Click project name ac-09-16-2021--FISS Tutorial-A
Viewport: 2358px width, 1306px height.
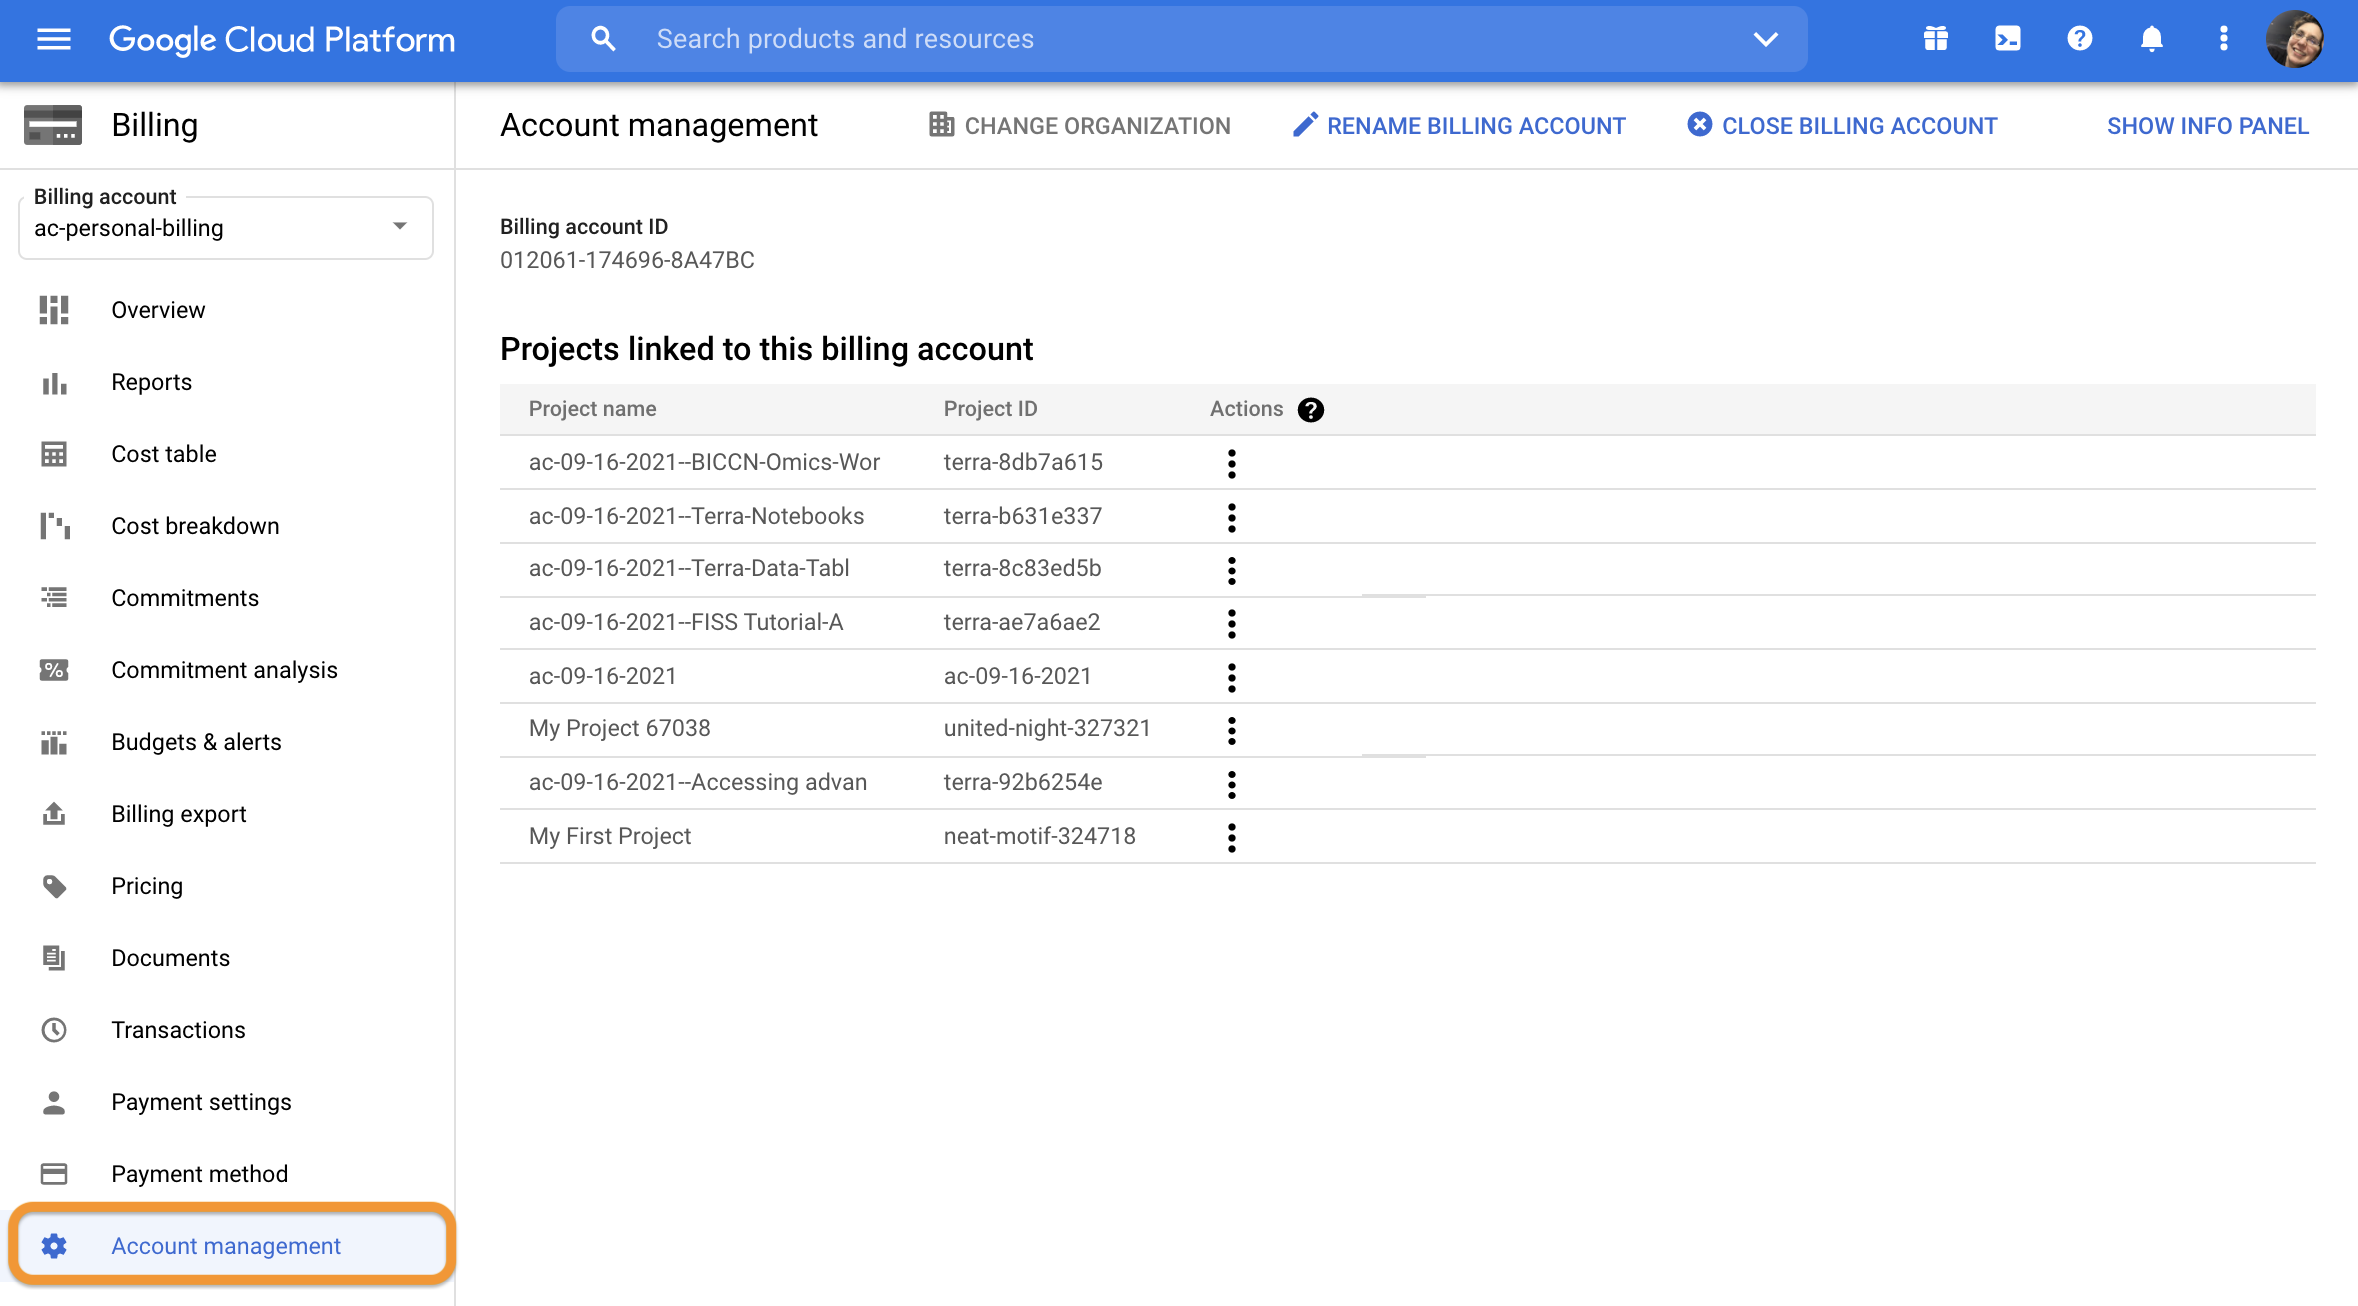pos(685,622)
